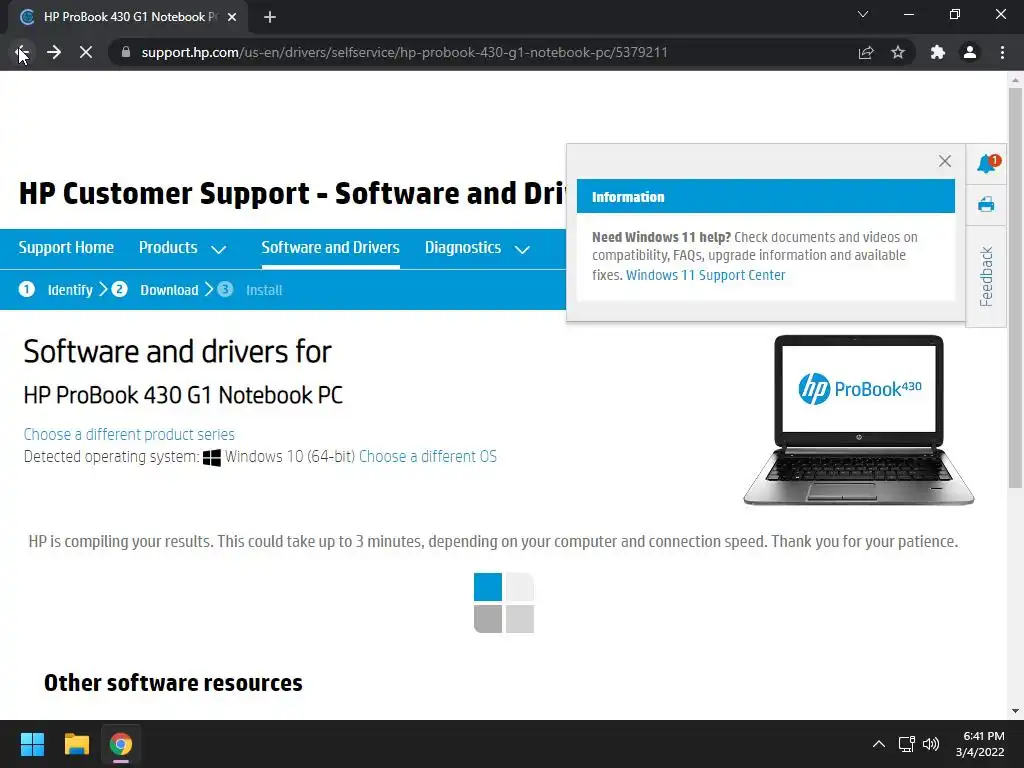The height and width of the screenshot is (768, 1024).
Task: Click the Other software resources heading
Action: click(x=173, y=682)
